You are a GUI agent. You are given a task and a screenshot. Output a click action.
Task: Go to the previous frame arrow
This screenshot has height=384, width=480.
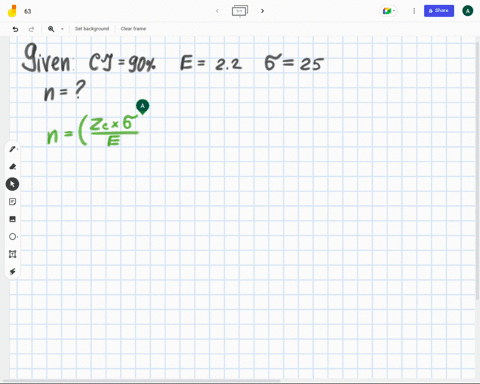pyautogui.click(x=217, y=11)
